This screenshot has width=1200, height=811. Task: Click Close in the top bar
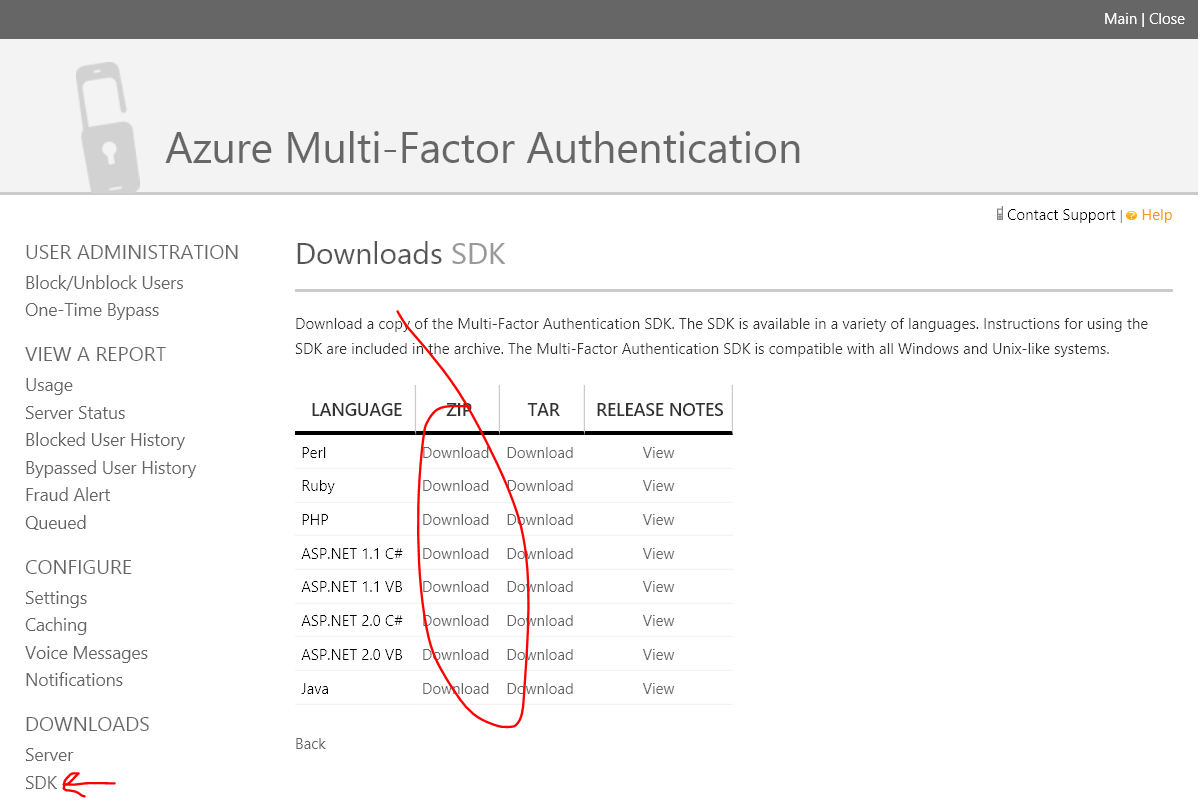[x=1167, y=19]
